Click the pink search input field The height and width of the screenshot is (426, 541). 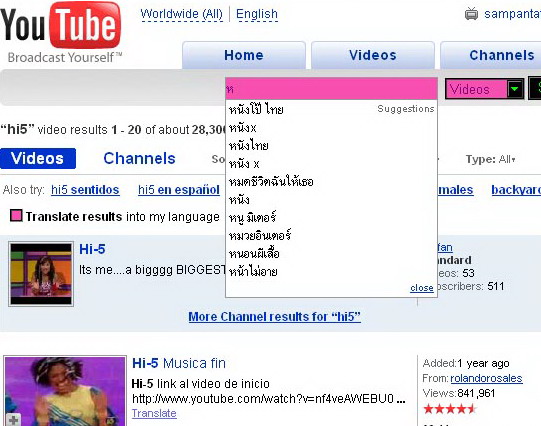coord(331,89)
